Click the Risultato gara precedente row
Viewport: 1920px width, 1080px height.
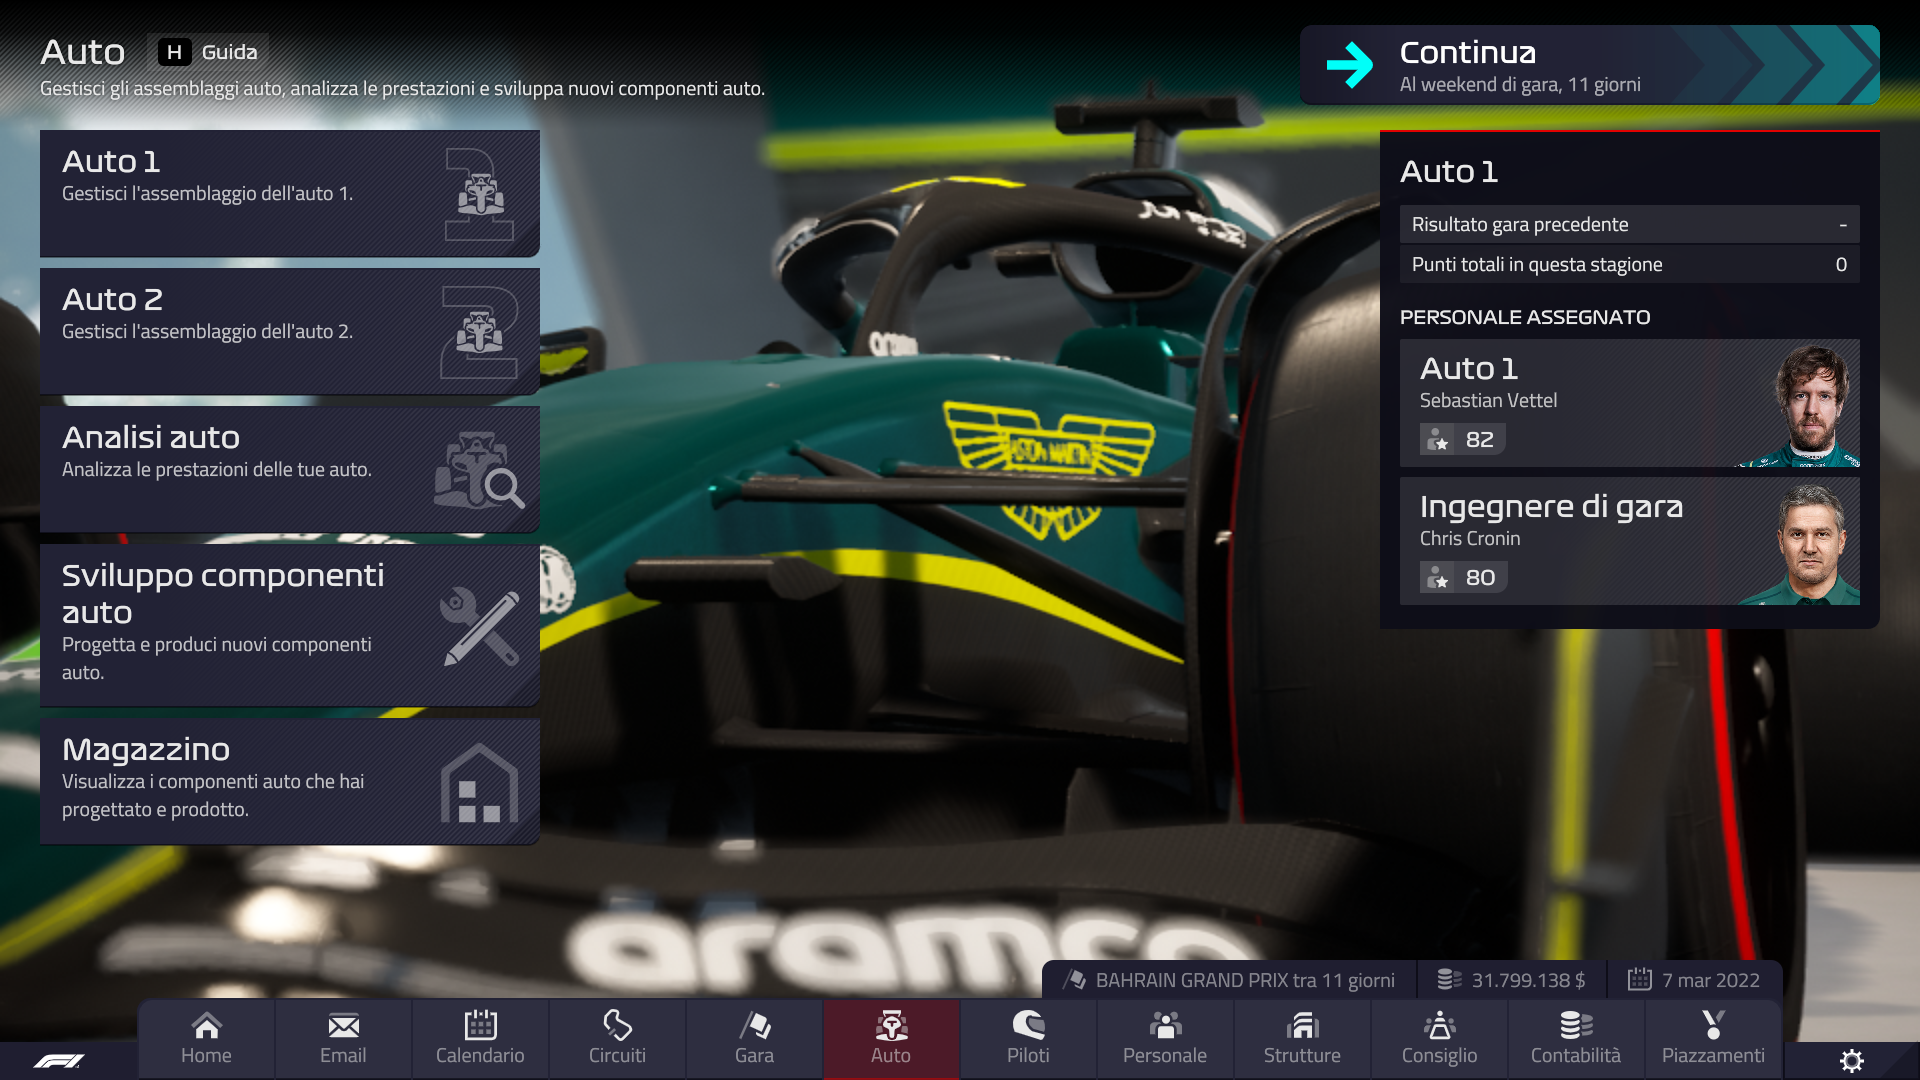point(1630,224)
